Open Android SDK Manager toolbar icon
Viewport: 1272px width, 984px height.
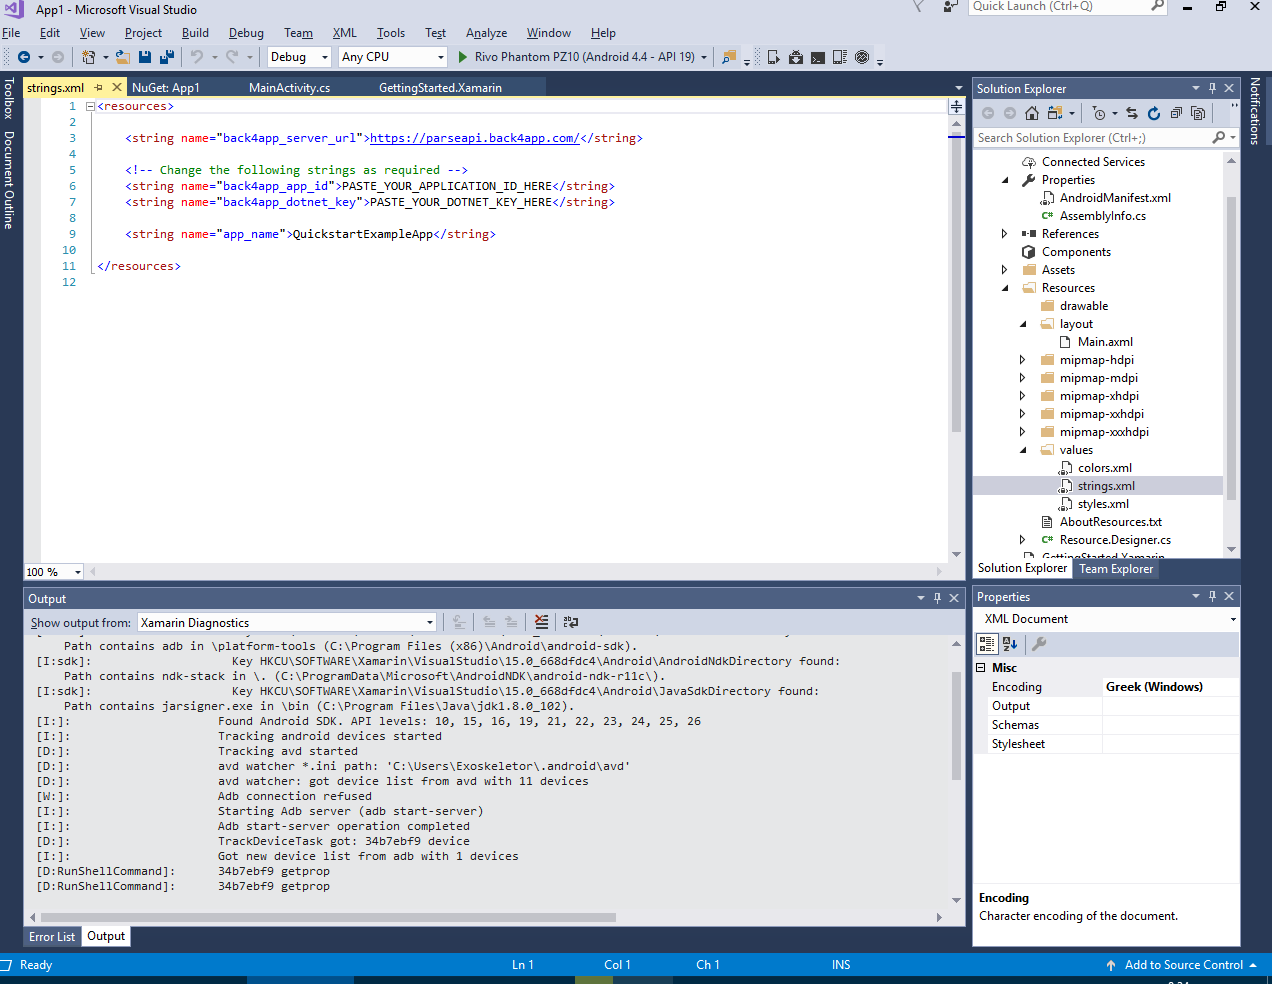[796, 57]
